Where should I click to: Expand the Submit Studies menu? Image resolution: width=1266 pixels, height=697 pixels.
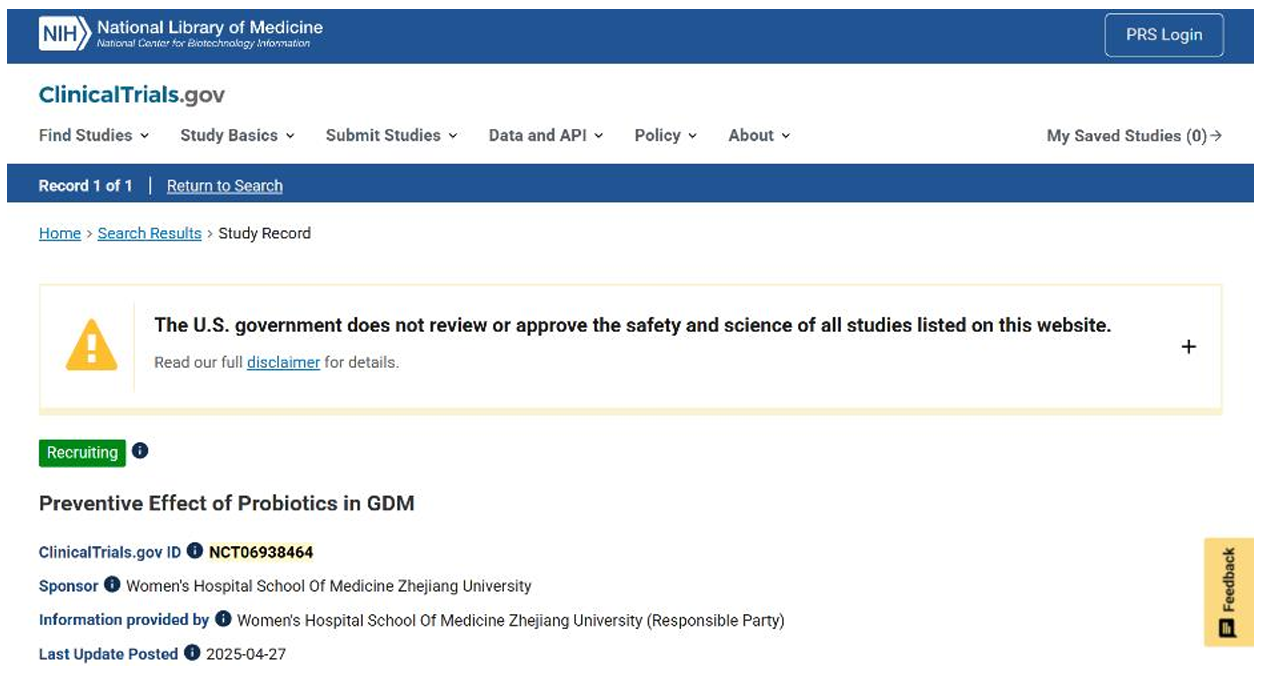point(391,135)
